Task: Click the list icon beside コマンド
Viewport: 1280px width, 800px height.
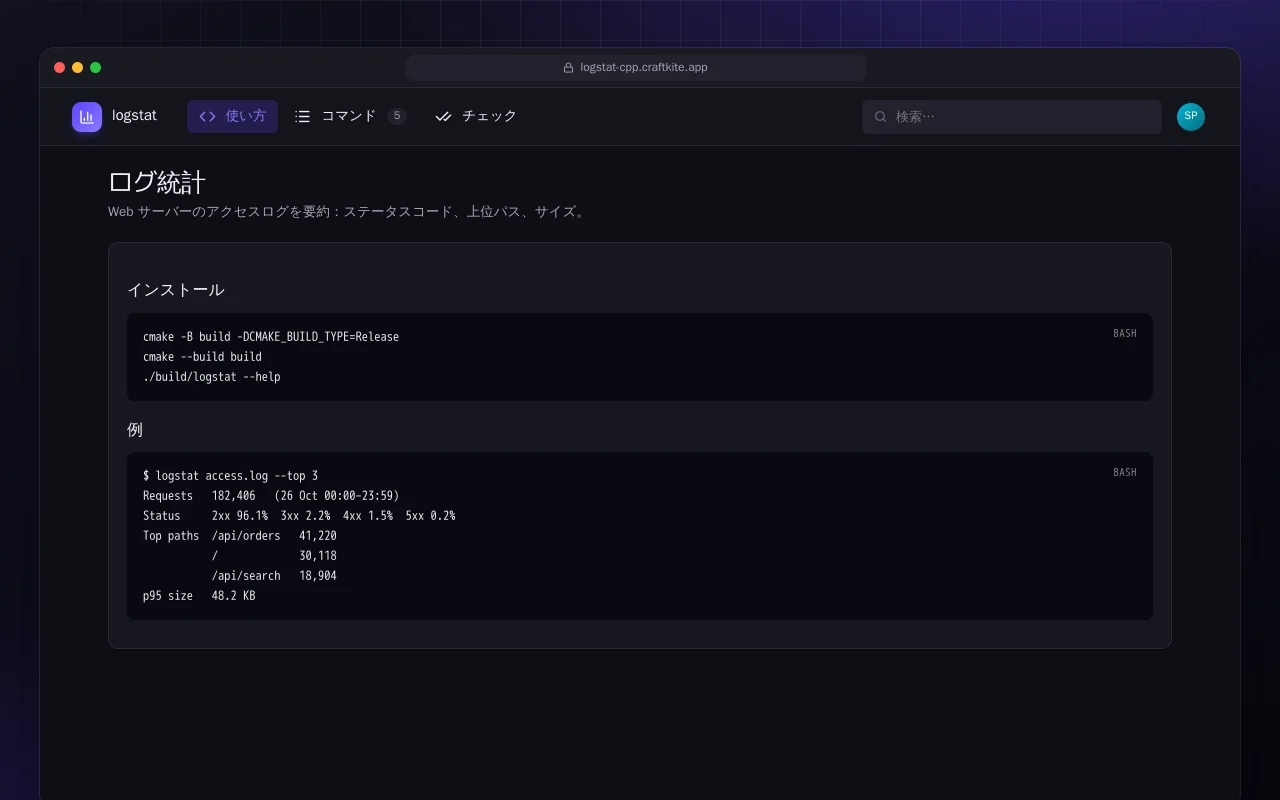Action: point(303,116)
